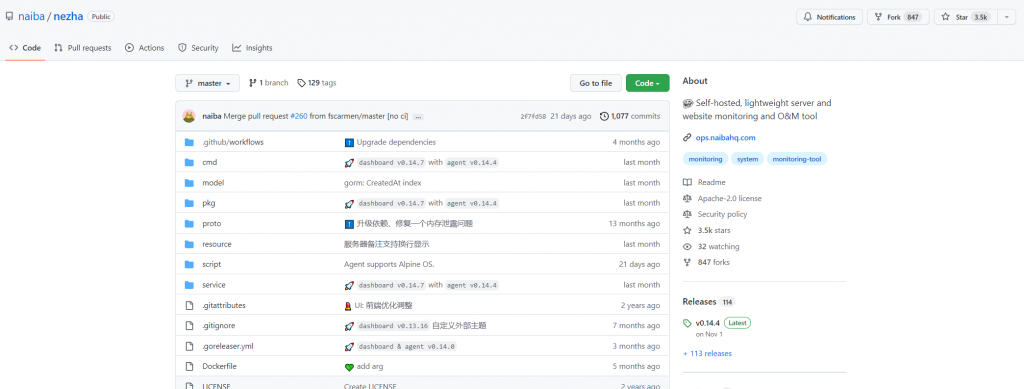Image resolution: width=1024 pixels, height=389 pixels.
Task: Select the monitoring-tool topic tag
Action: pyautogui.click(x=797, y=159)
